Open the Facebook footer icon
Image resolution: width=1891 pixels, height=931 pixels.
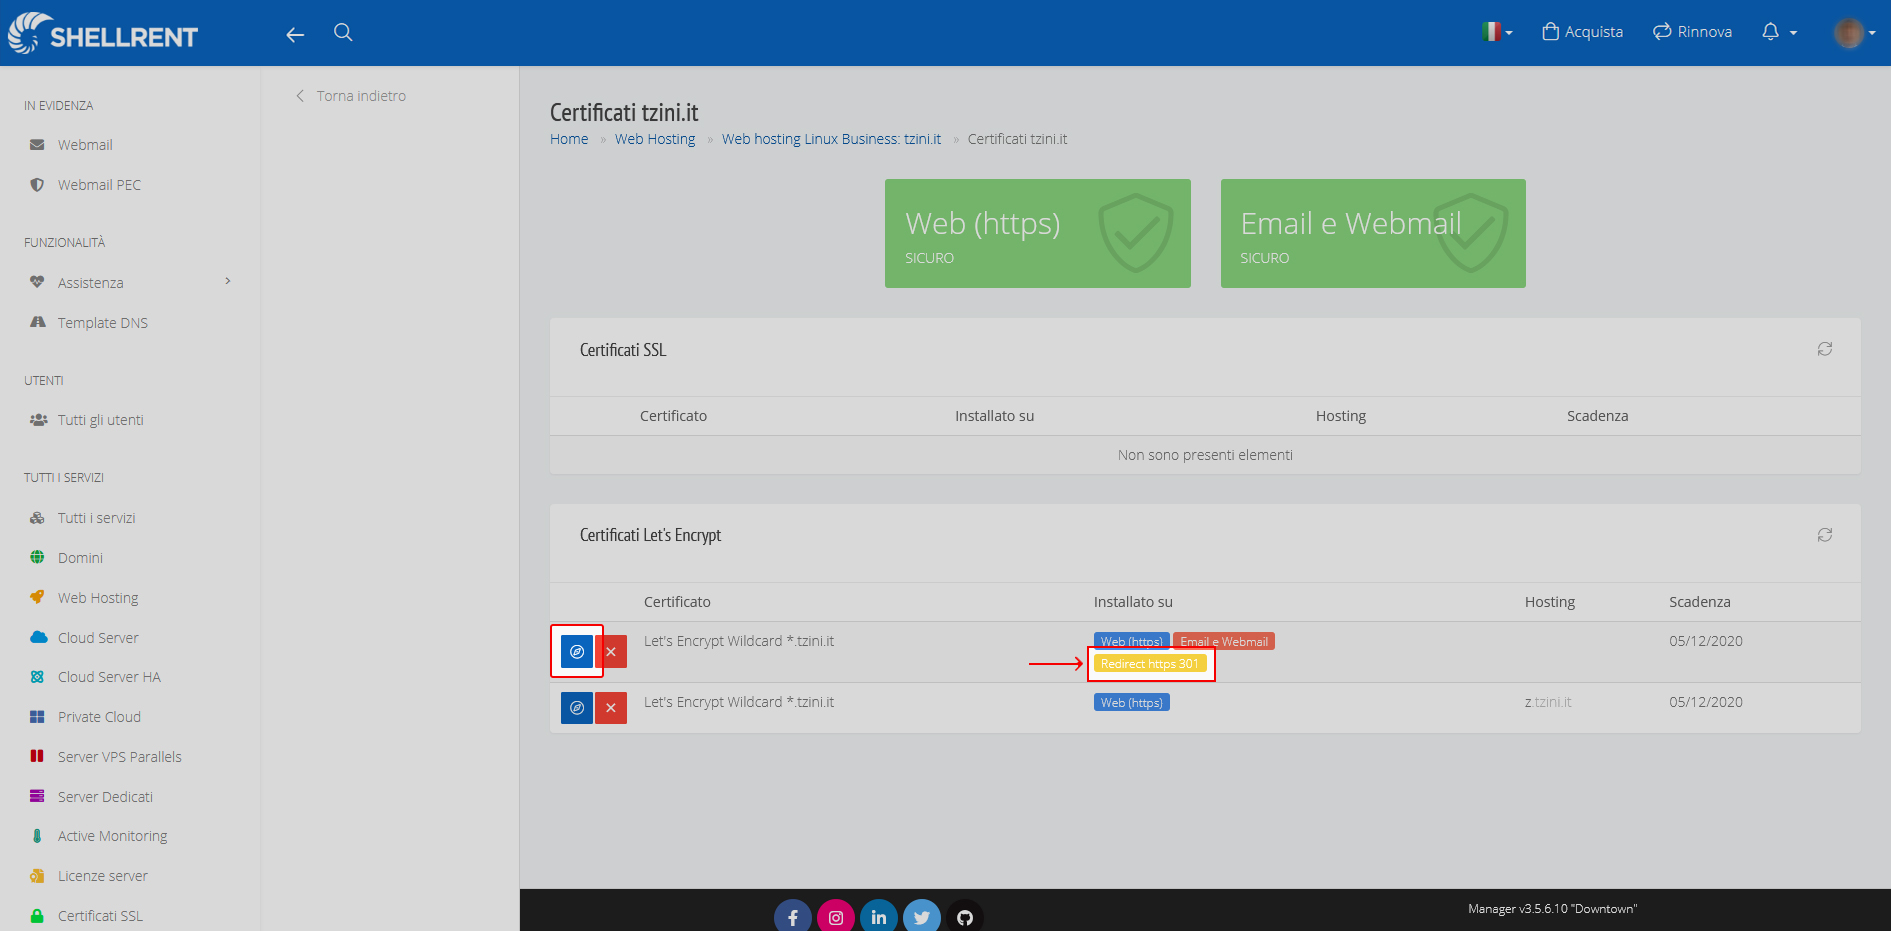pyautogui.click(x=793, y=917)
